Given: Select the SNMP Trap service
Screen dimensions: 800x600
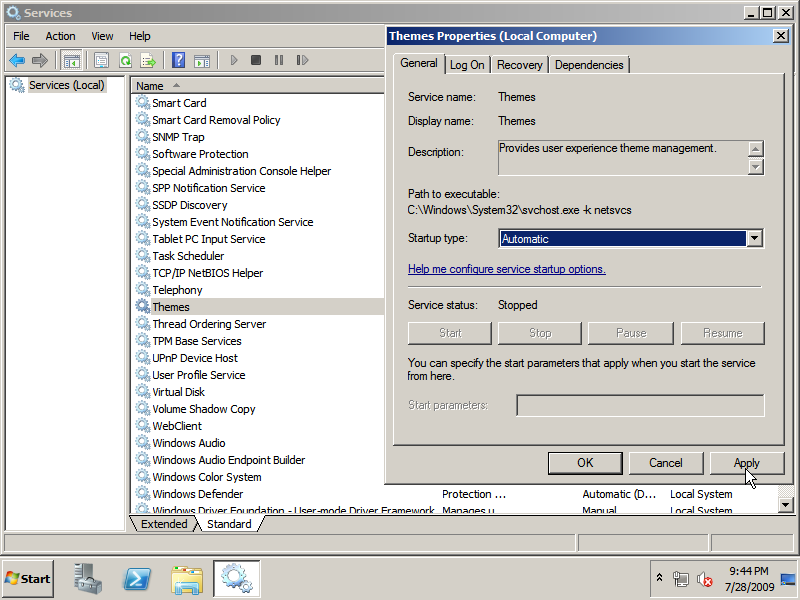Looking at the screenshot, I should [178, 137].
